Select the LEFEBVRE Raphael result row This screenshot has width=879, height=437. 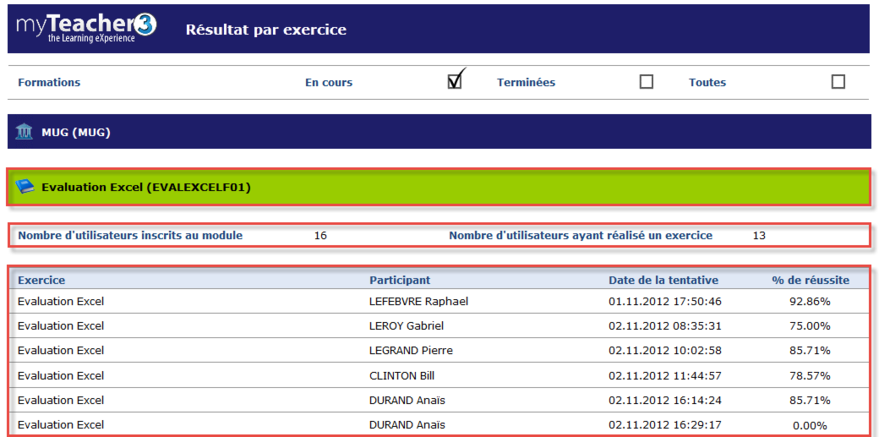click(x=418, y=301)
